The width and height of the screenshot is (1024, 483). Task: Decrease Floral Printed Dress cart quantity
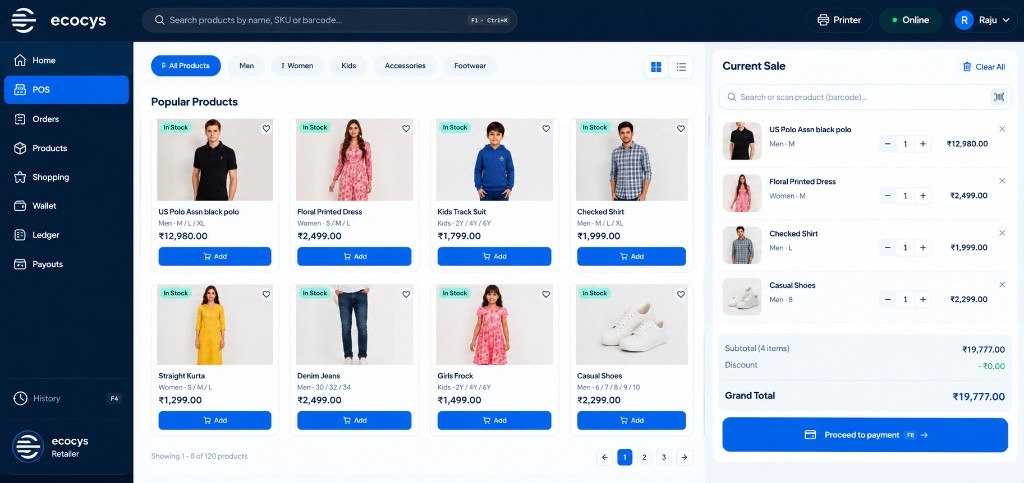point(888,195)
